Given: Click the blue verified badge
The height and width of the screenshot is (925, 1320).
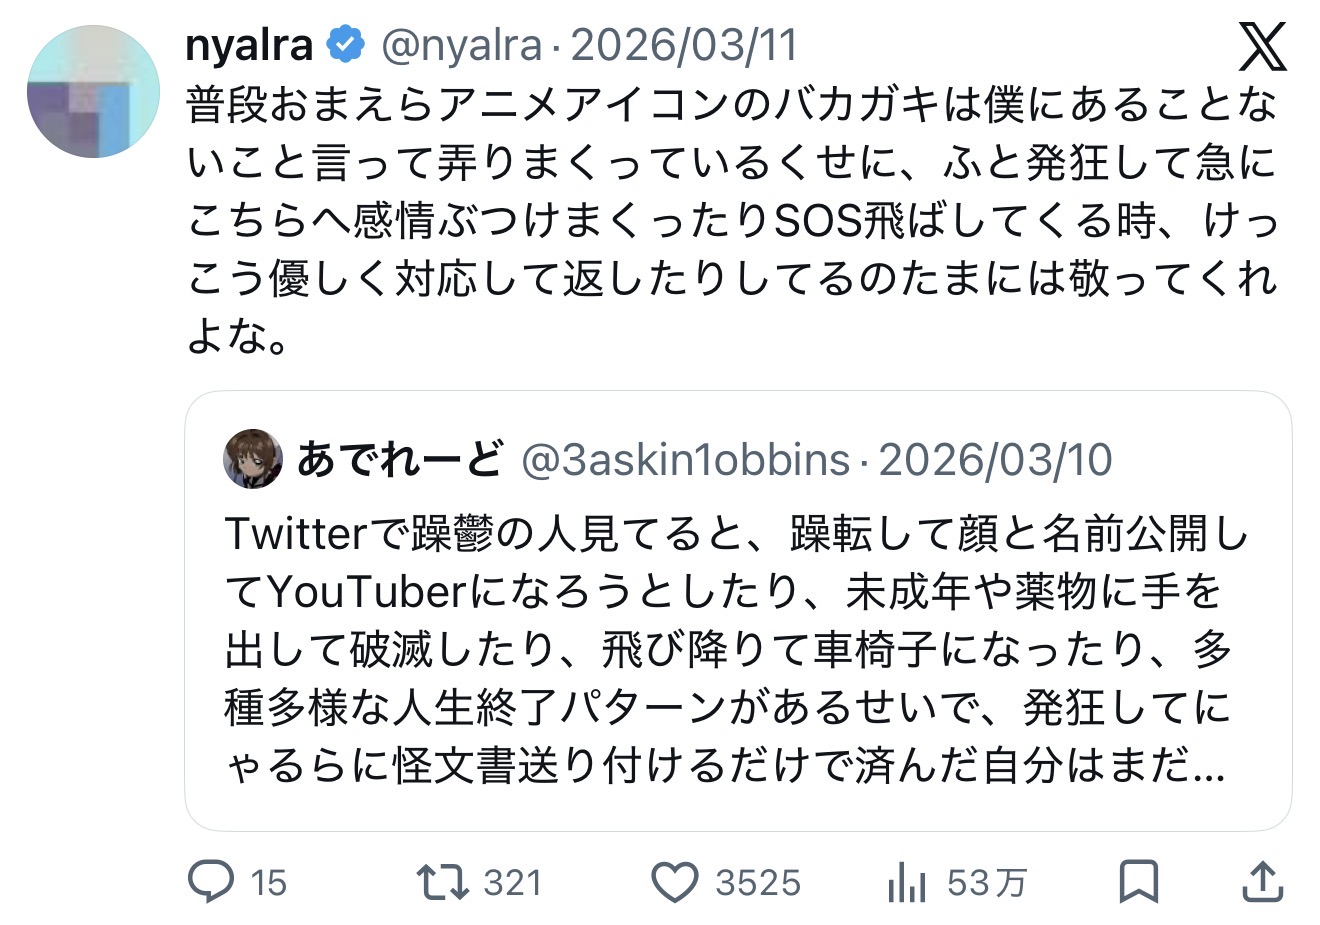Looking at the screenshot, I should tap(347, 45).
